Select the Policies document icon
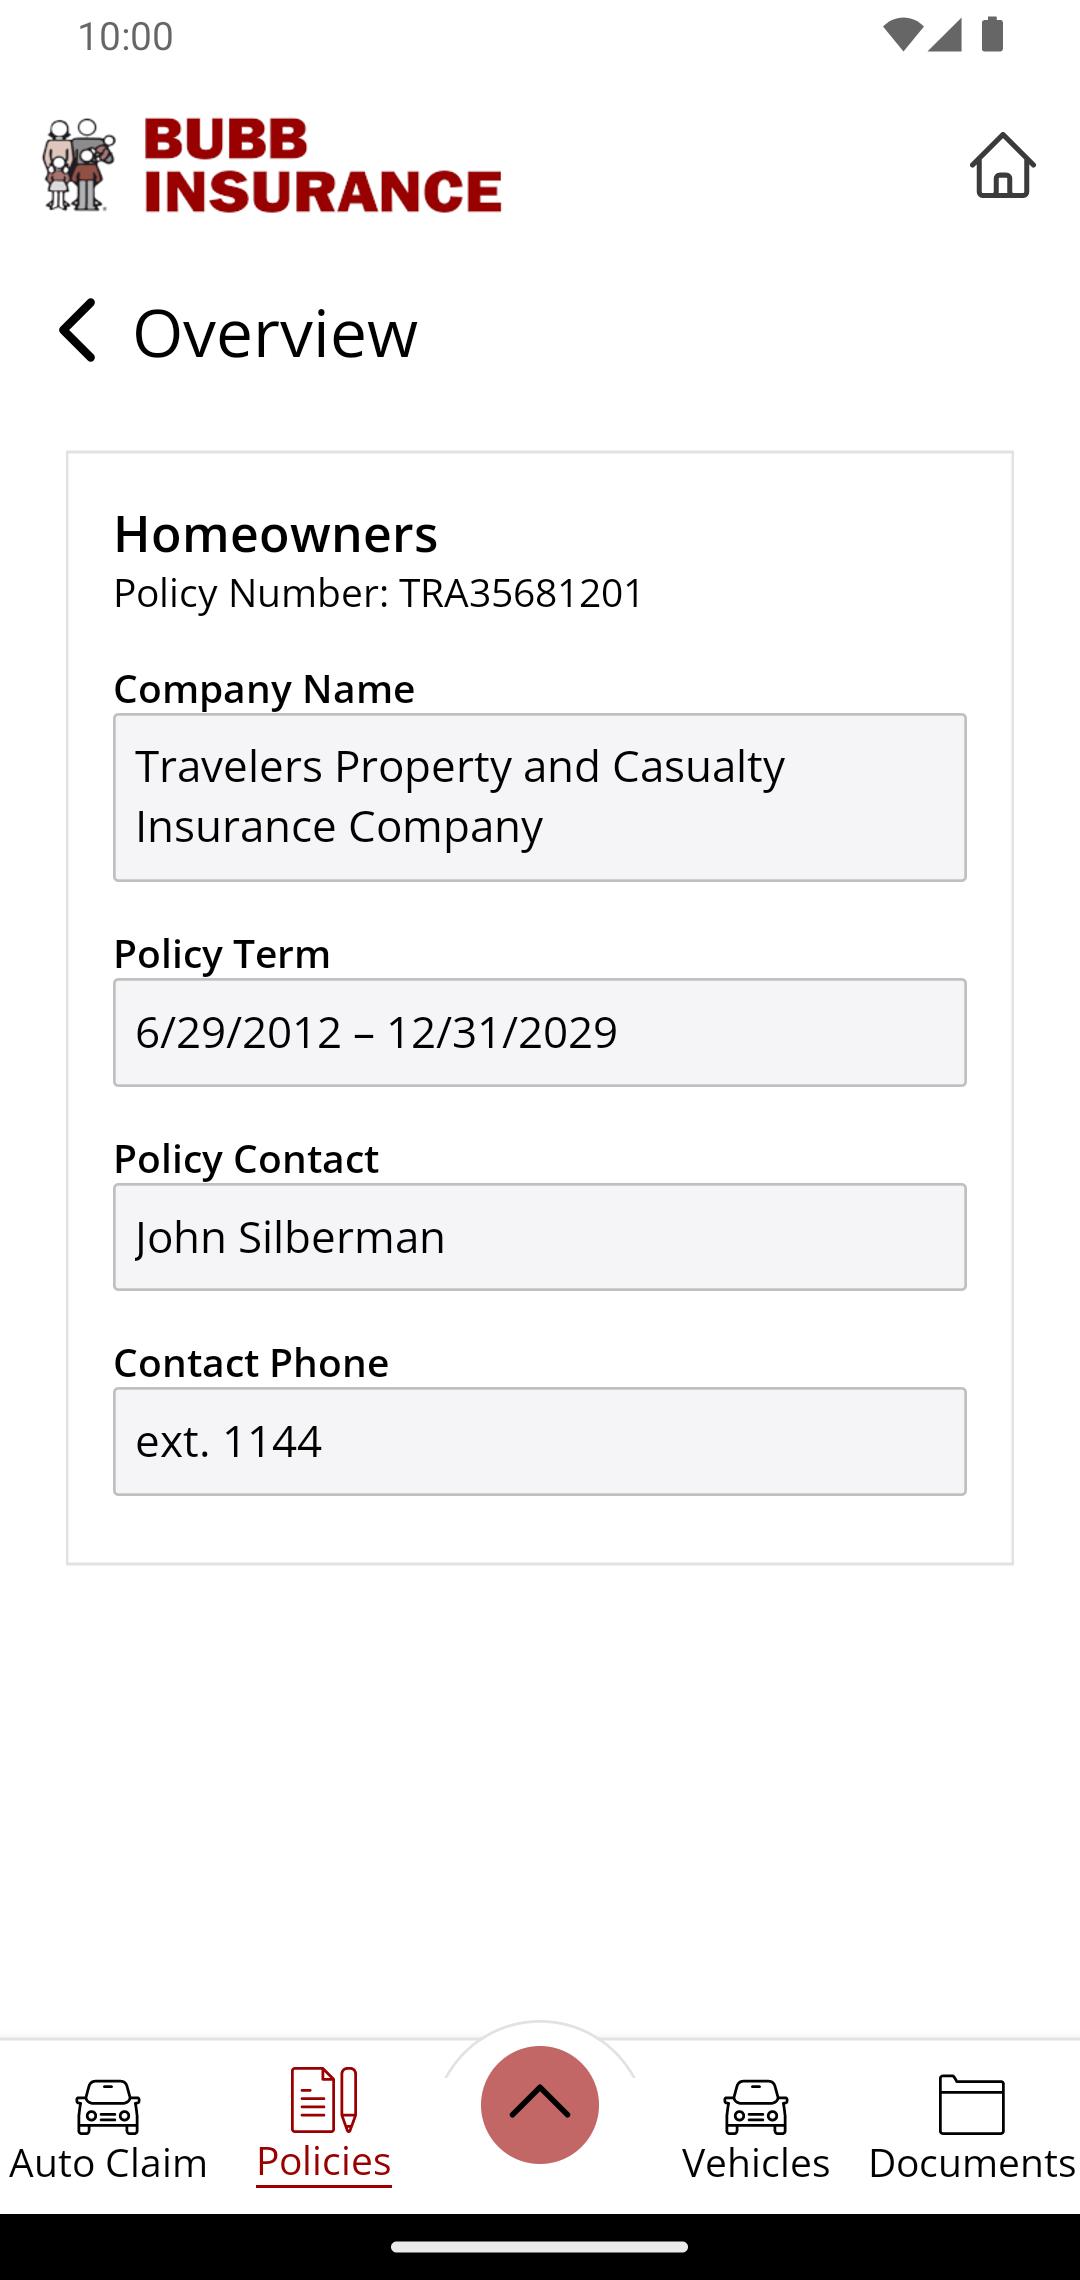1080x2280 pixels. pos(324,2100)
